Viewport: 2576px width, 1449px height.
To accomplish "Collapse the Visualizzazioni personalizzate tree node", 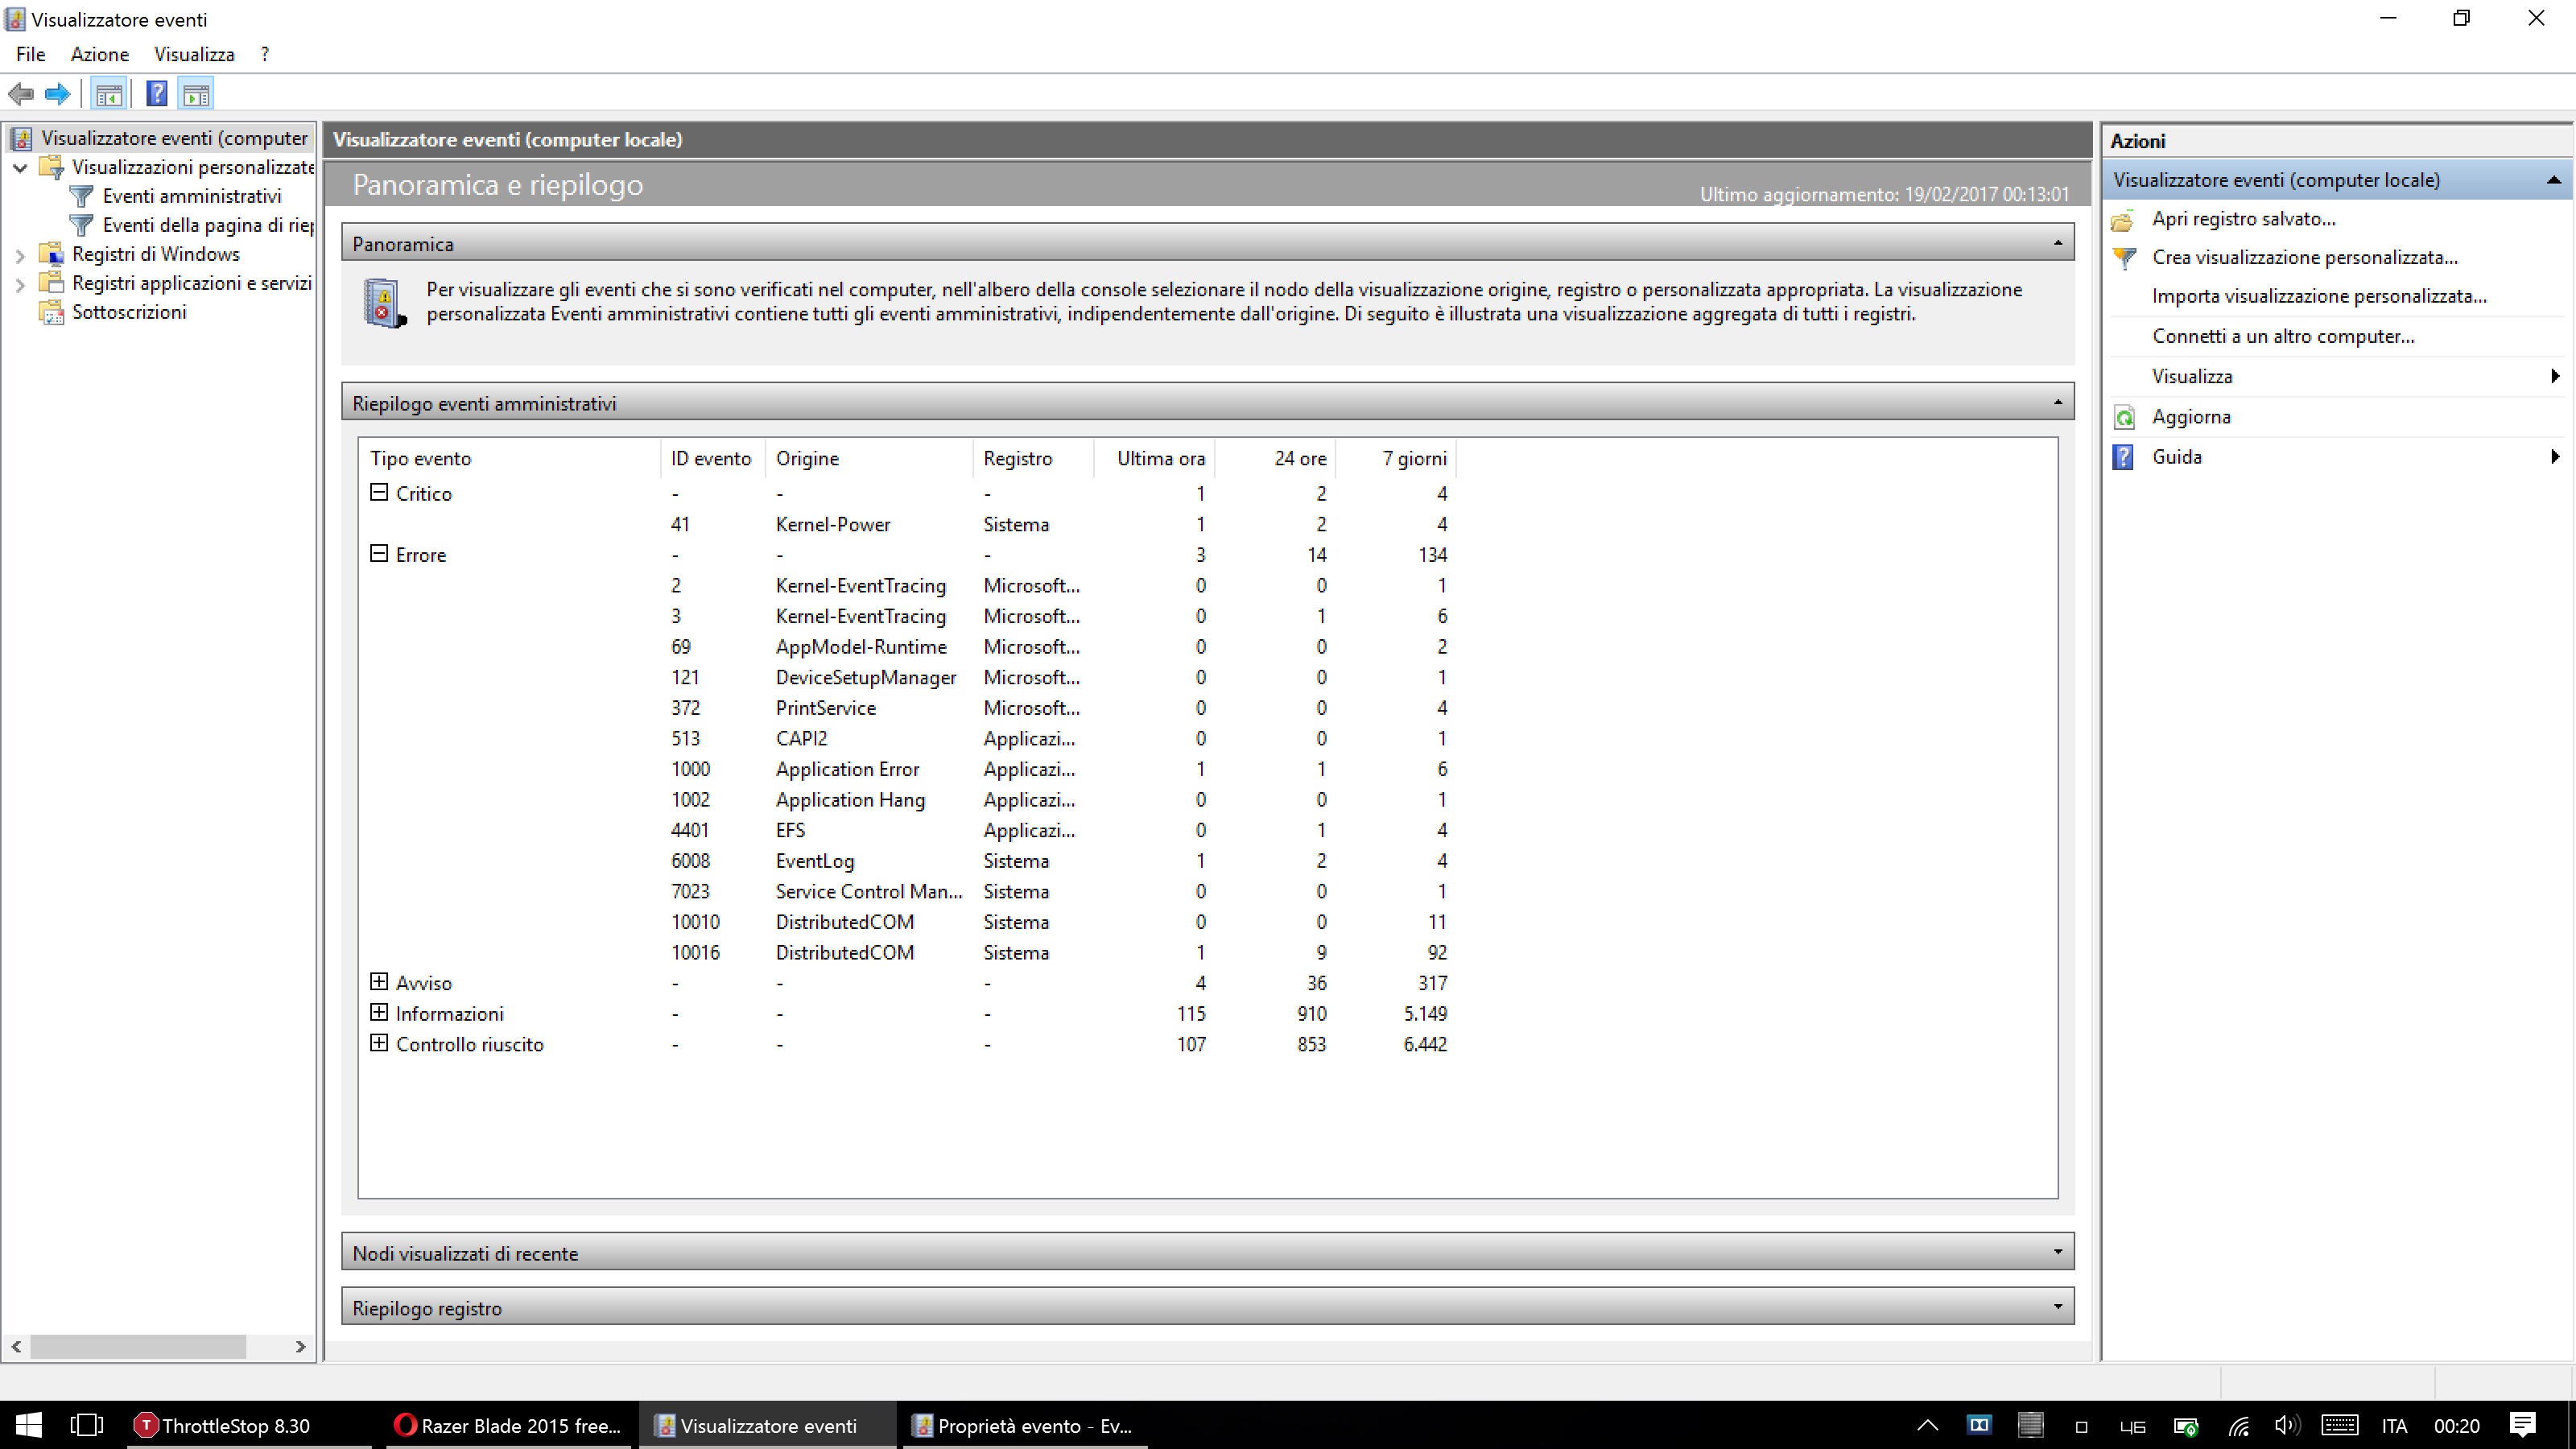I will tap(20, 168).
